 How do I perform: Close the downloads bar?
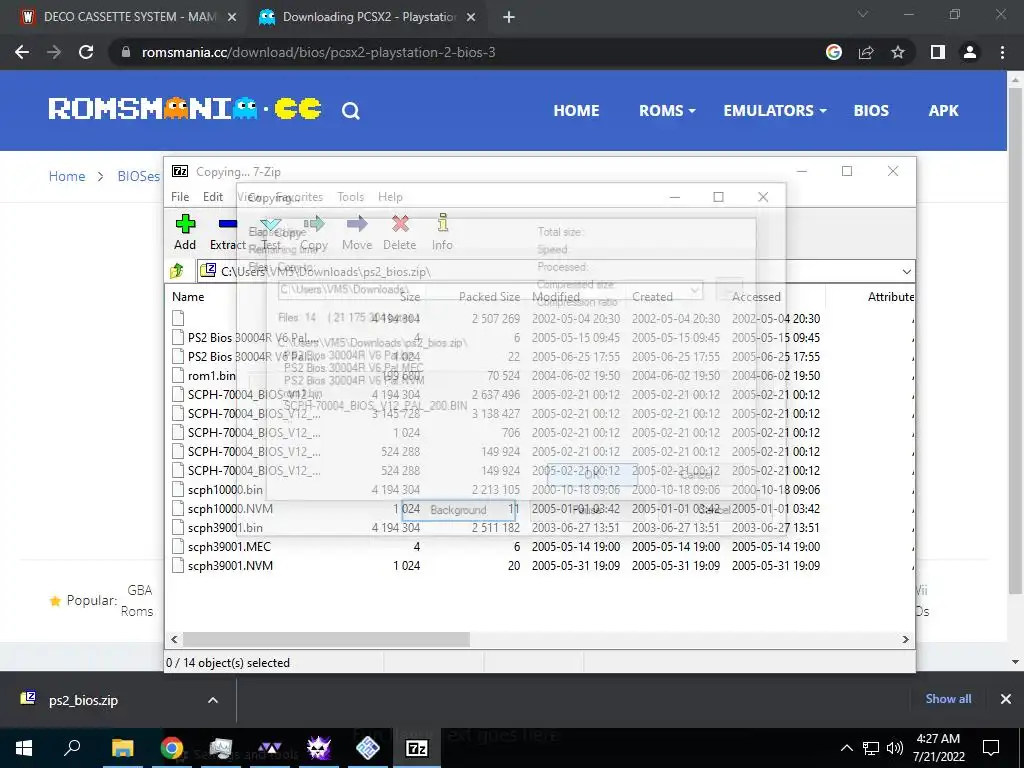[x=1006, y=699]
